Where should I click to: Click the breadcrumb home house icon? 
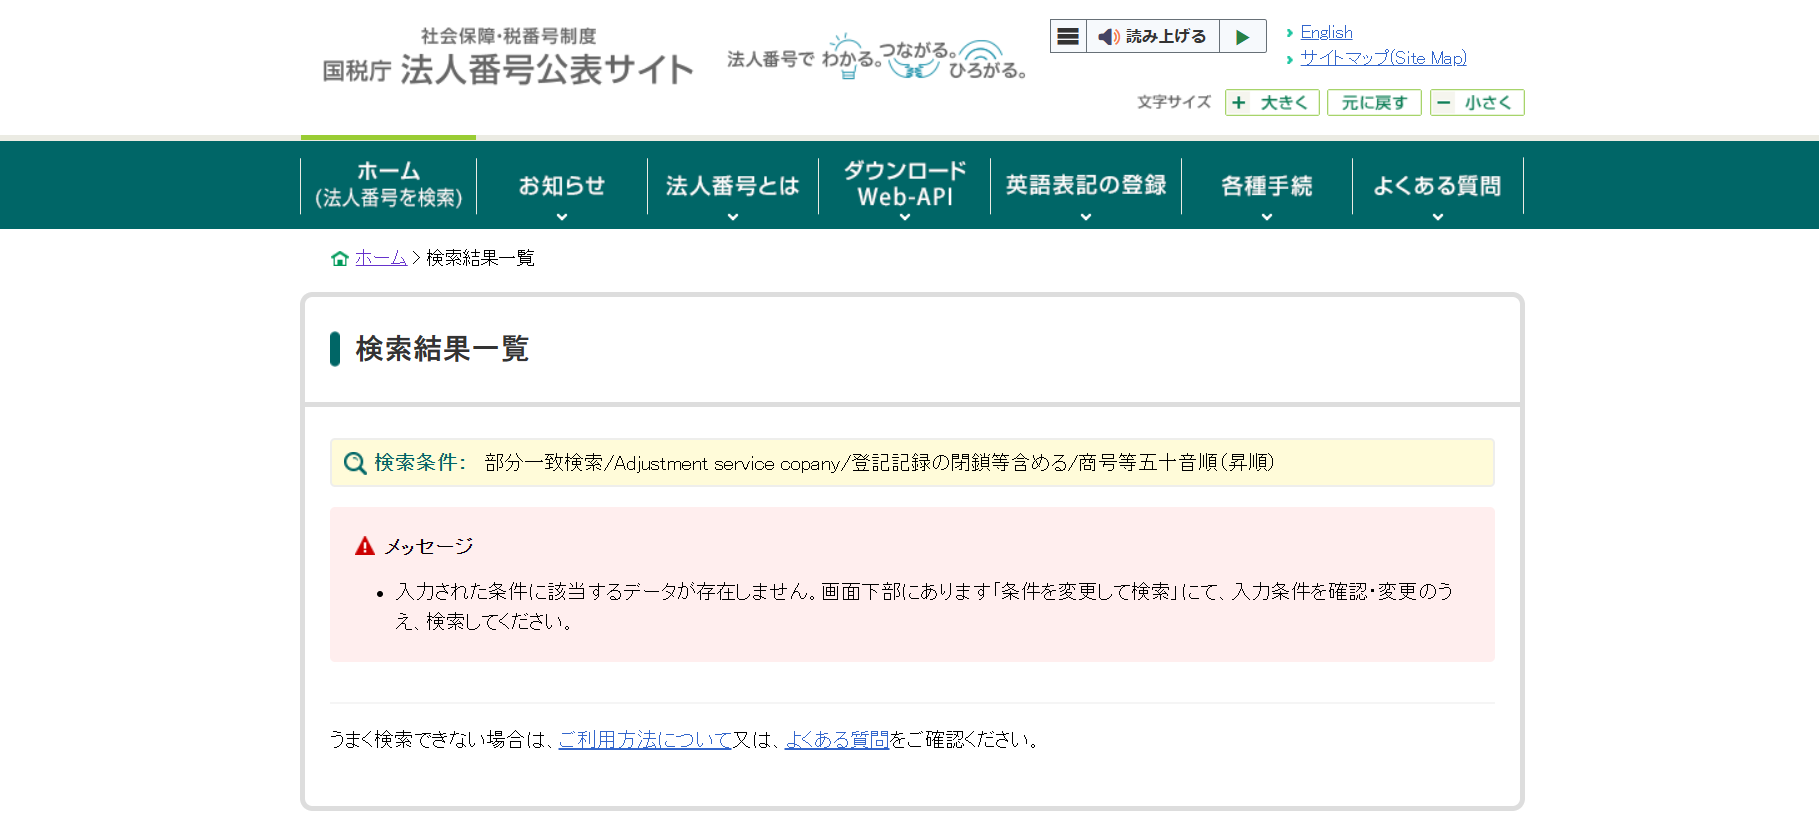click(x=340, y=258)
